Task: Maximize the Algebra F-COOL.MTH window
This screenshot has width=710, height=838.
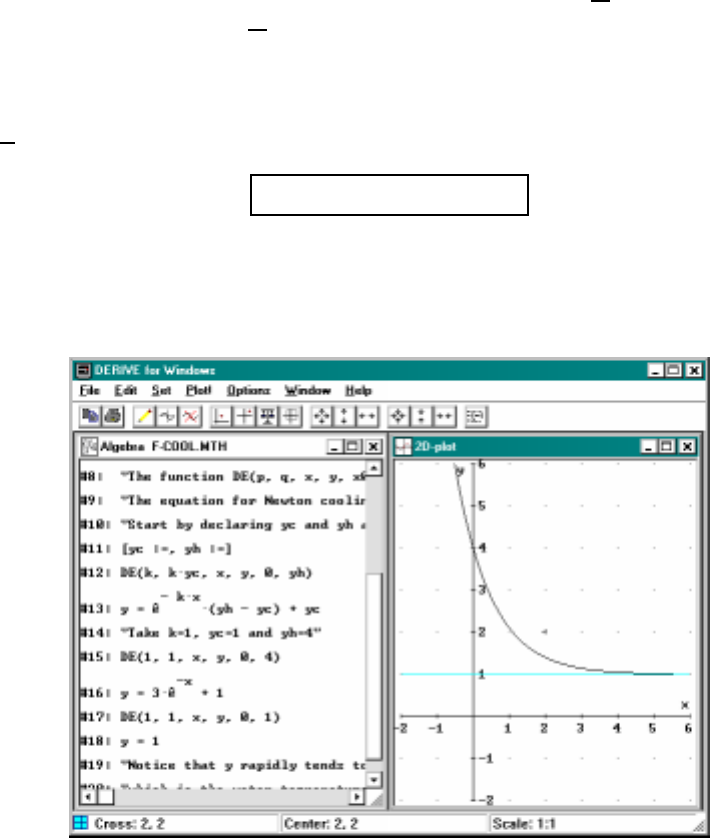Action: 353,446
